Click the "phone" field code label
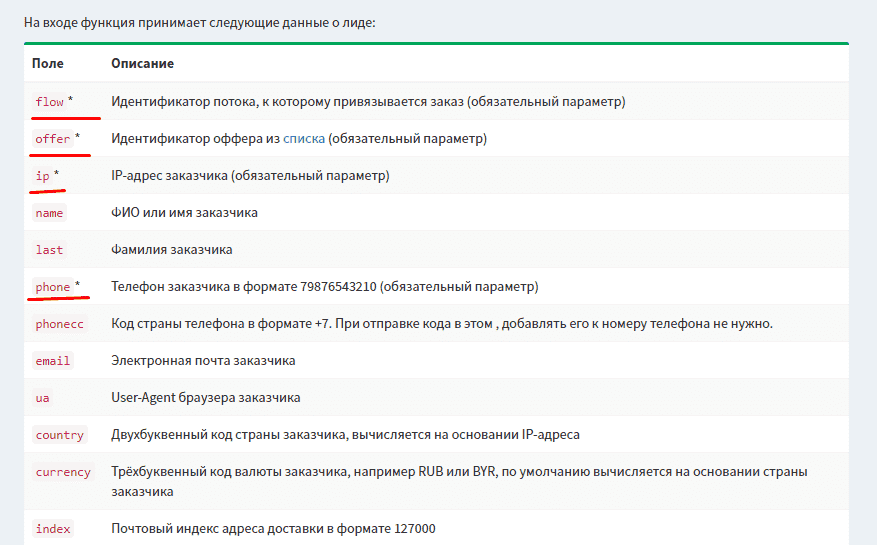The height and width of the screenshot is (545, 877). [52, 287]
